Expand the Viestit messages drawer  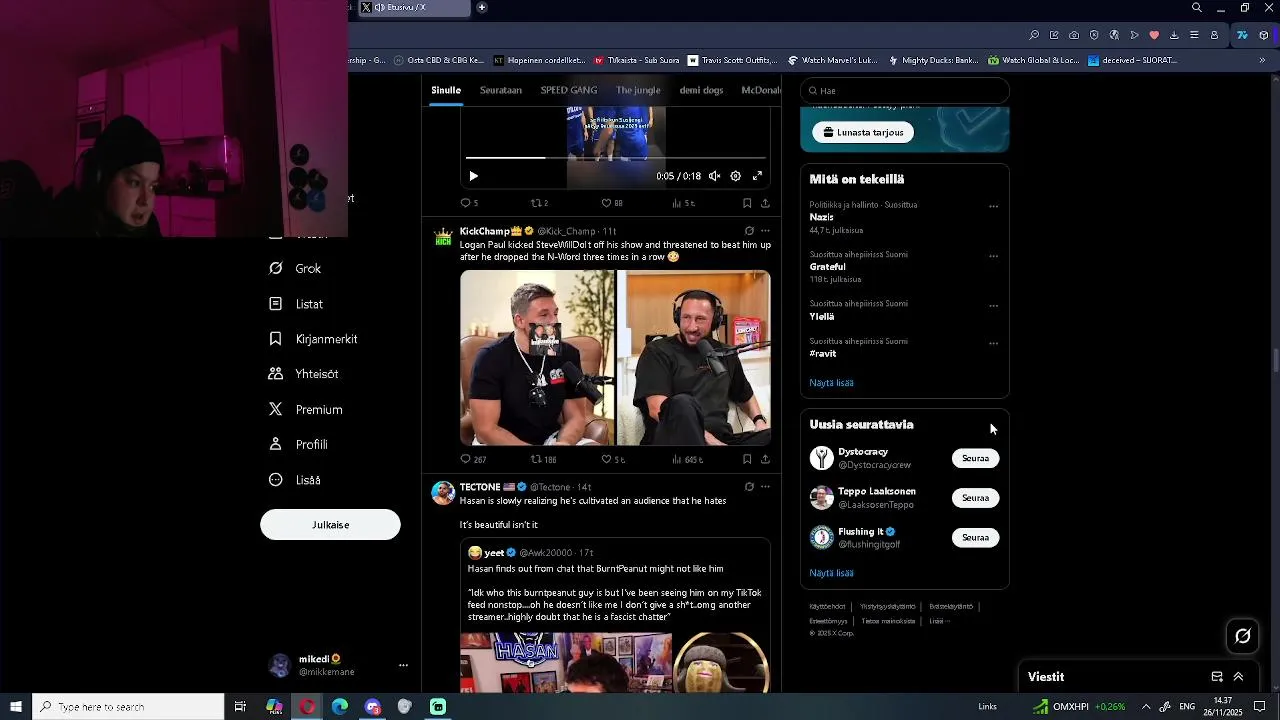click(1238, 677)
